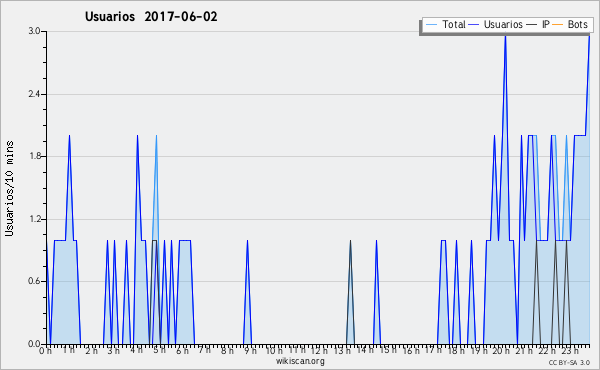The height and width of the screenshot is (370, 600).
Task: Click the '2 h' x-axis label
Action: point(91,350)
